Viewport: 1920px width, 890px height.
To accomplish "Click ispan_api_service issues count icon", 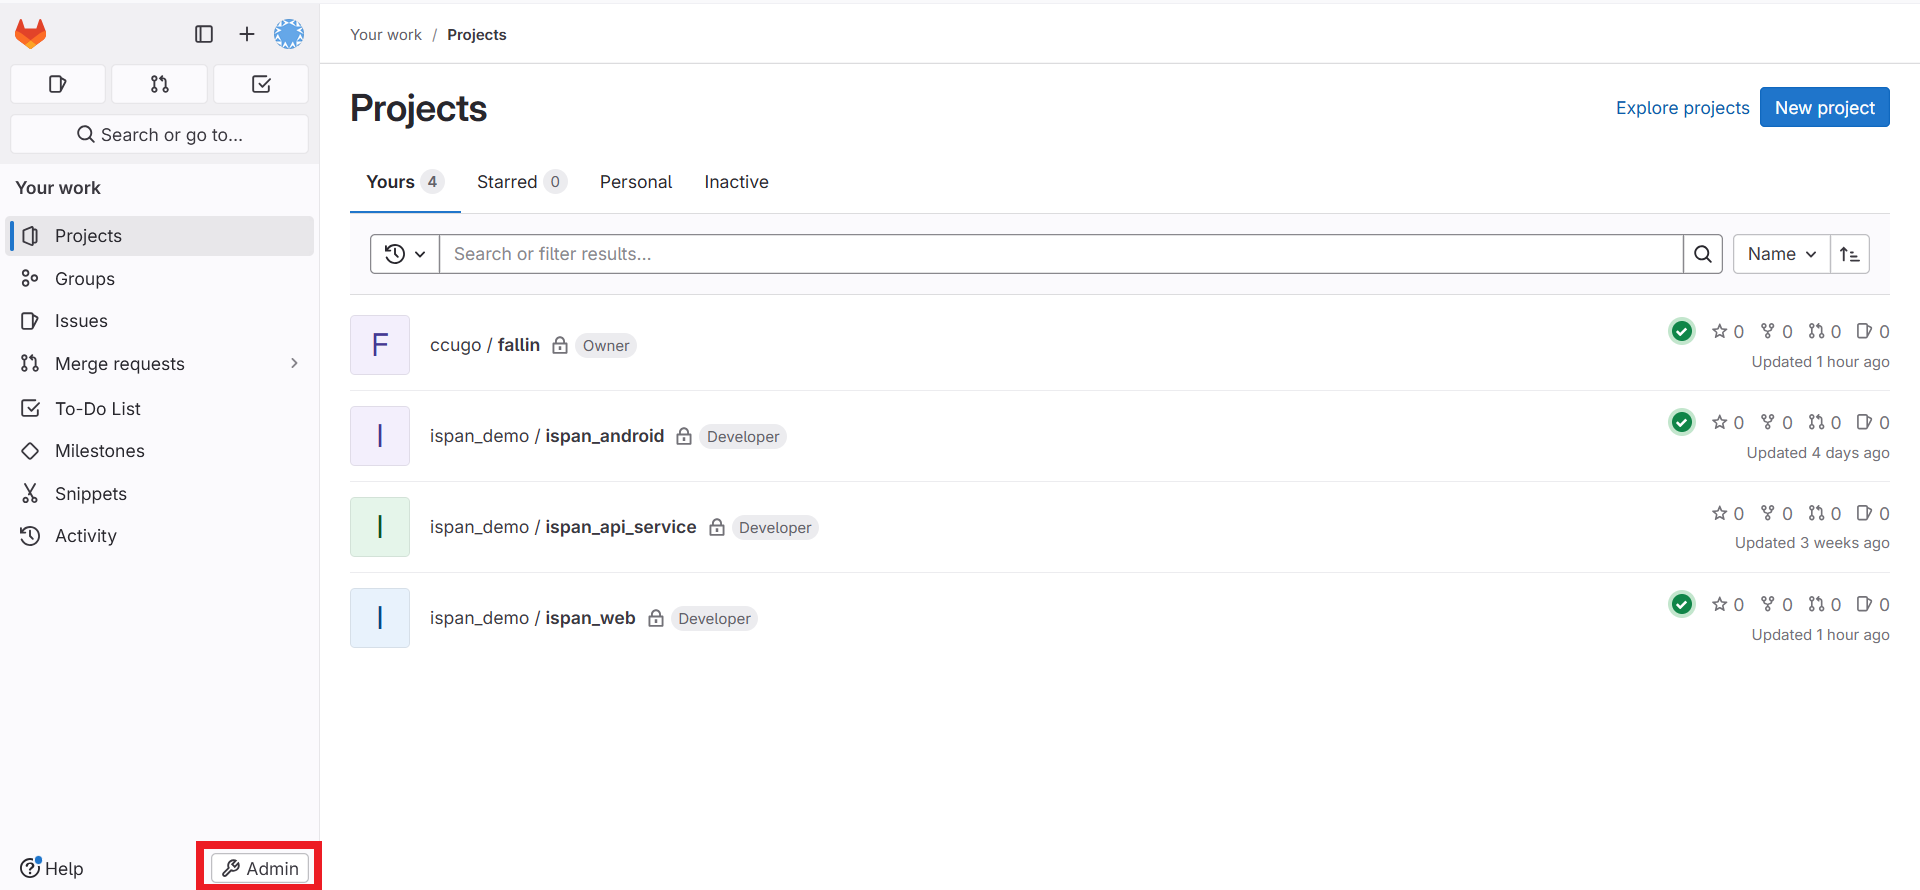I will [1873, 513].
